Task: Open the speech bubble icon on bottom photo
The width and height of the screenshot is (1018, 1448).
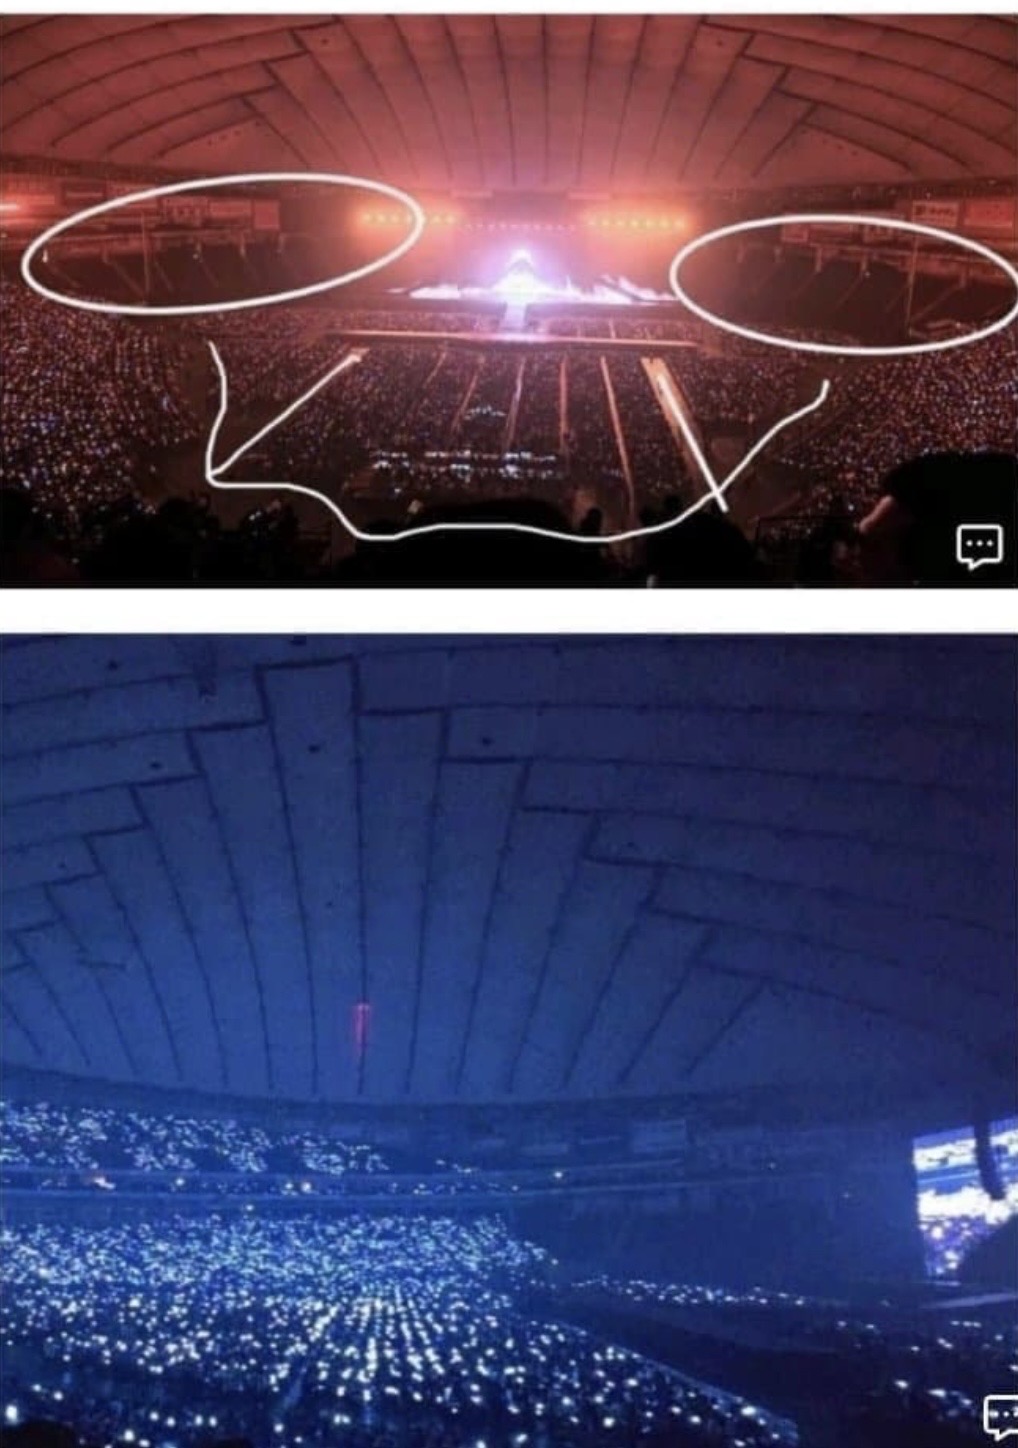Action: (x=1001, y=1415)
